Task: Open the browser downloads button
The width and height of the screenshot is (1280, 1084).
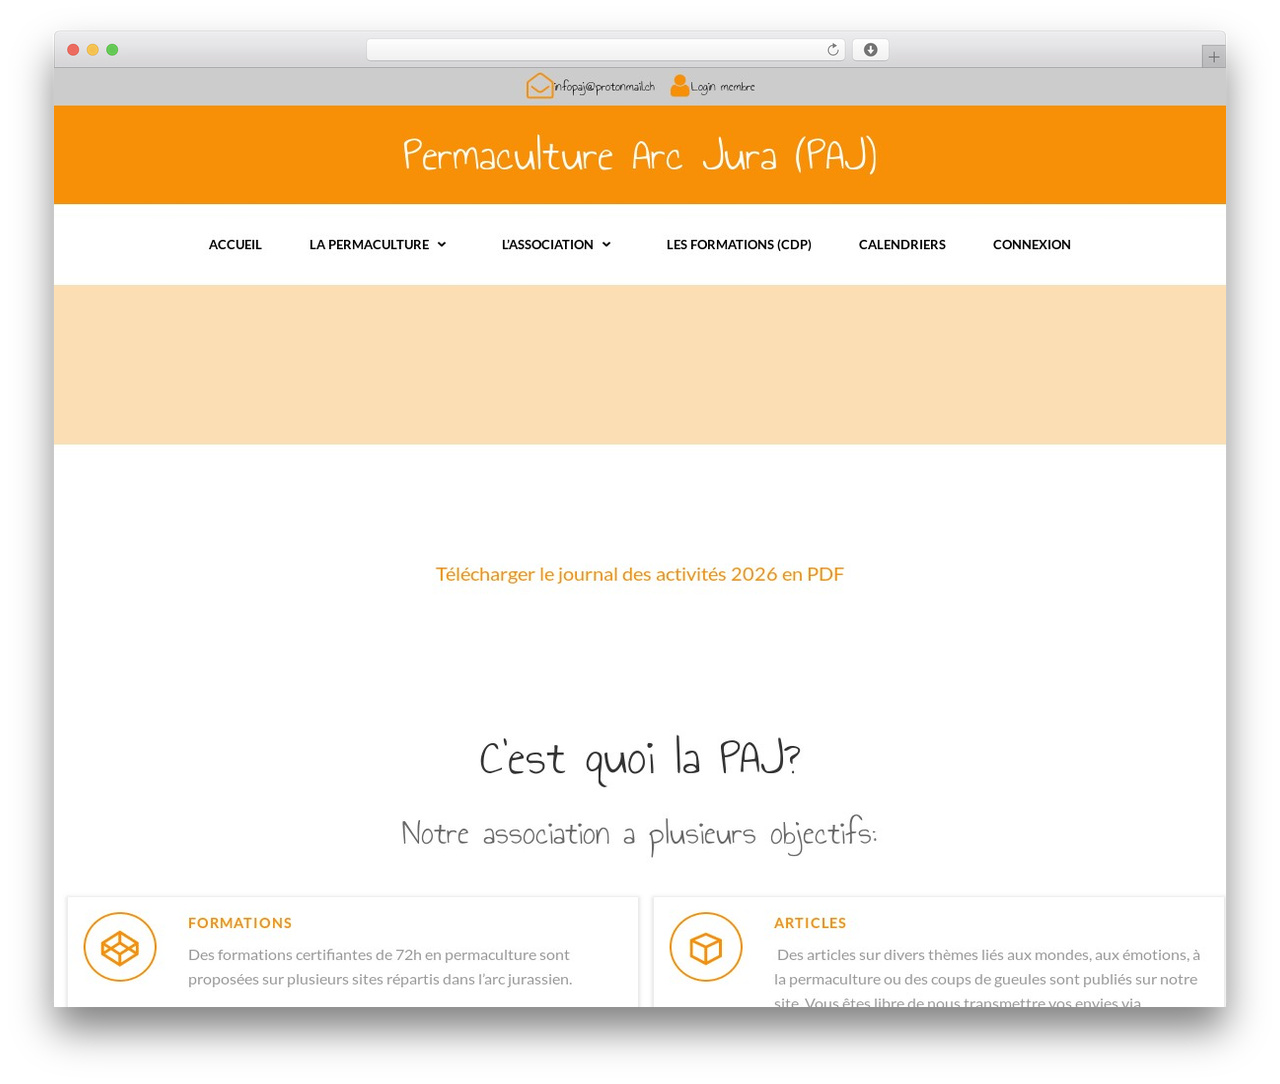Action: tap(870, 50)
